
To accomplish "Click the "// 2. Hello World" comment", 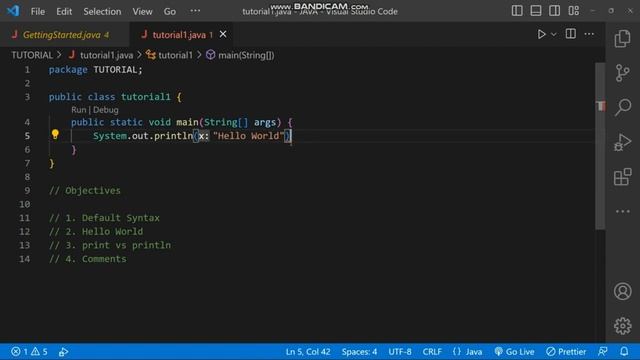I will [96, 232].
